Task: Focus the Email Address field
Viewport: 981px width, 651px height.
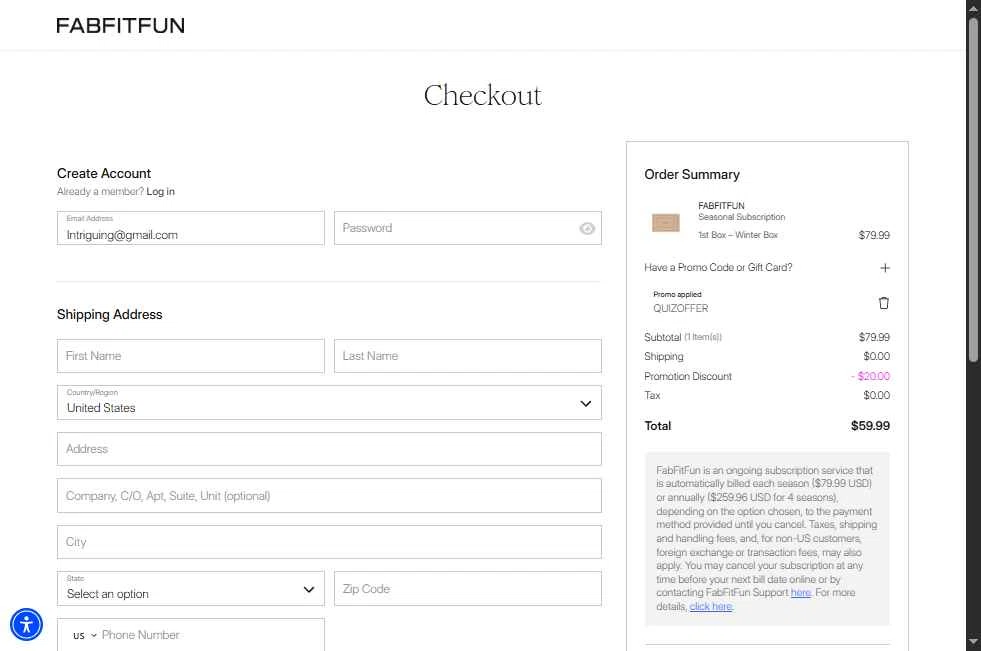Action: [191, 235]
